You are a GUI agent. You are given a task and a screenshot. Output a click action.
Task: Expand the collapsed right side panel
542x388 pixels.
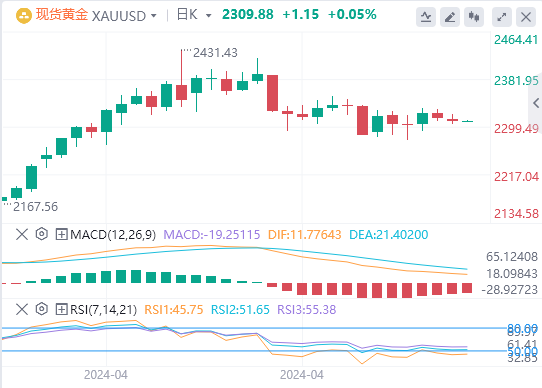536,103
